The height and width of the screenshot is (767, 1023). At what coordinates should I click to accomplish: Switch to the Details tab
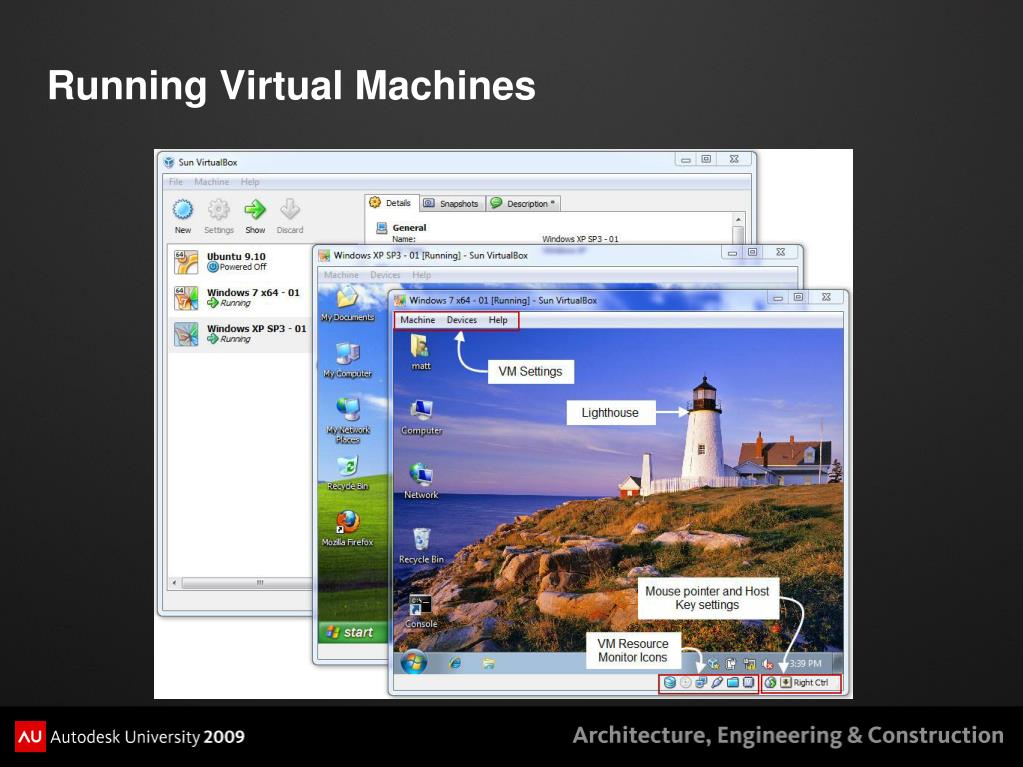391,203
